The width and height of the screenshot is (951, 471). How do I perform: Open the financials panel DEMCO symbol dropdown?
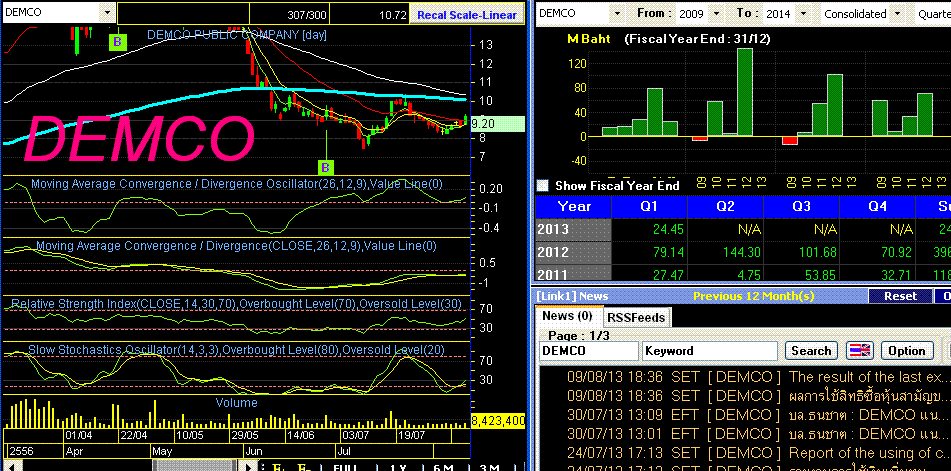(x=617, y=13)
